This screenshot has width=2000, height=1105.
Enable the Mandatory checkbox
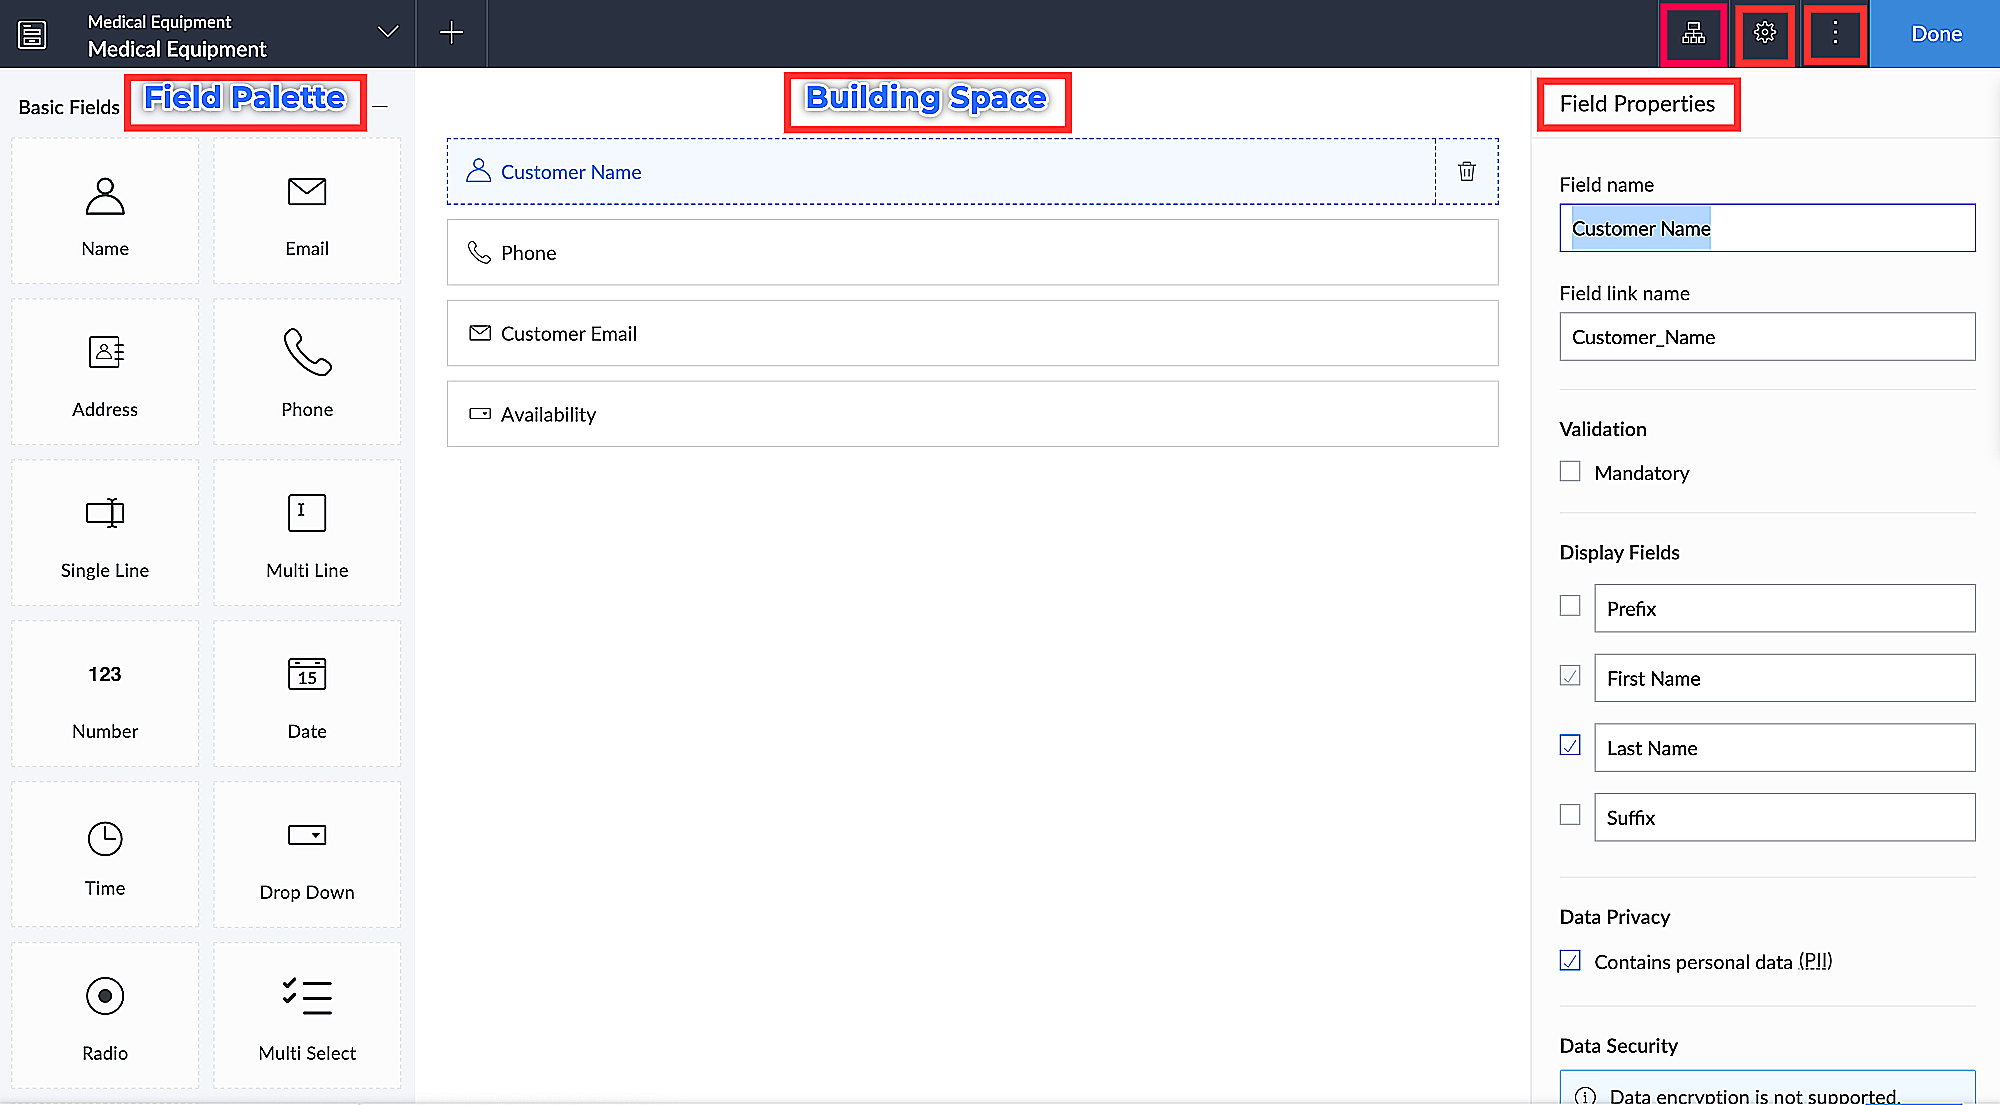point(1570,472)
